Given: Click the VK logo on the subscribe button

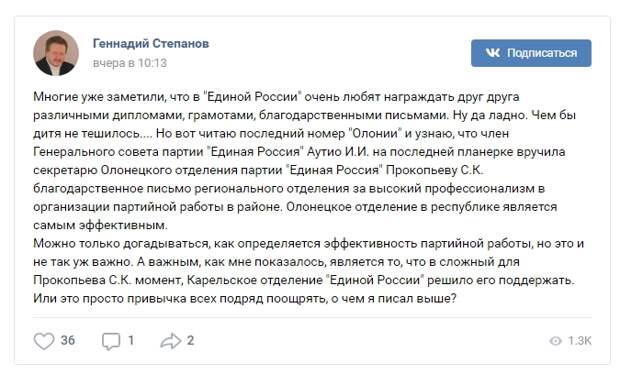Looking at the screenshot, I should [x=493, y=53].
